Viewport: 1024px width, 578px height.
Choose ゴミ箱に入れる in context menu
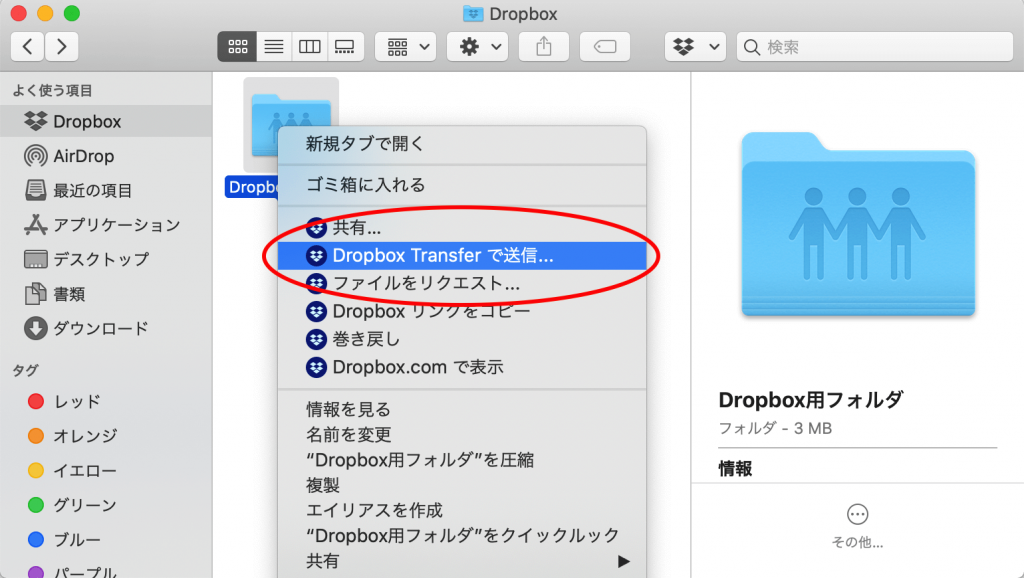[462, 185]
